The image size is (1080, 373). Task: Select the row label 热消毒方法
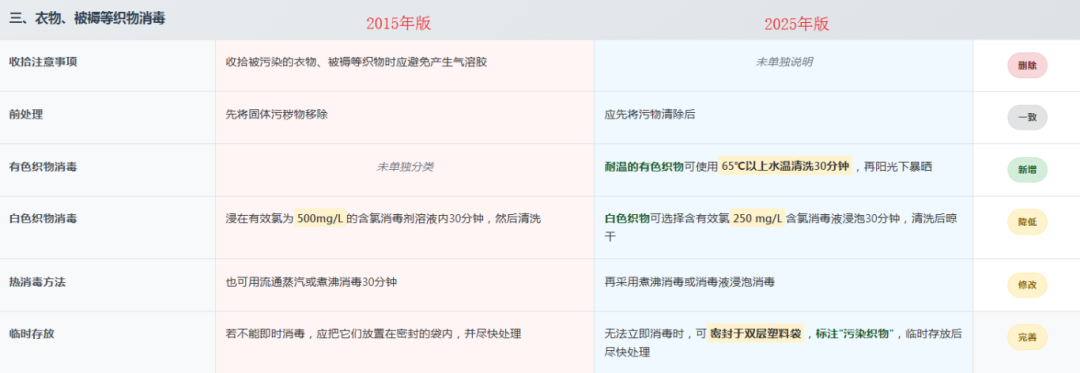pyautogui.click(x=37, y=281)
